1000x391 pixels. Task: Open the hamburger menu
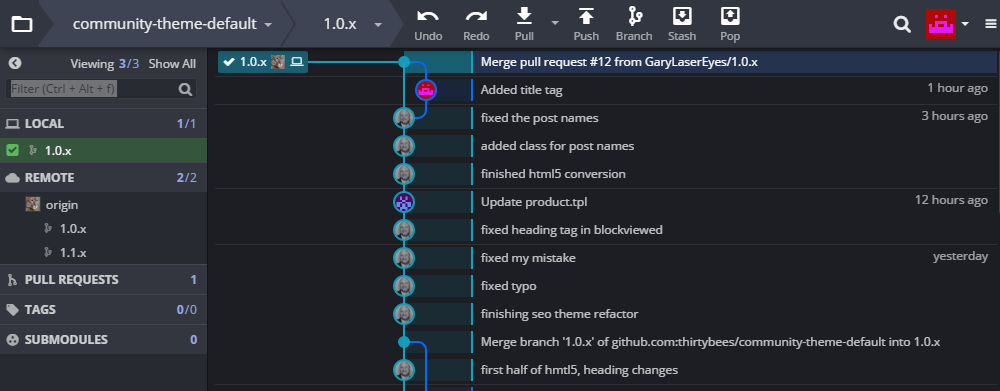click(989, 24)
